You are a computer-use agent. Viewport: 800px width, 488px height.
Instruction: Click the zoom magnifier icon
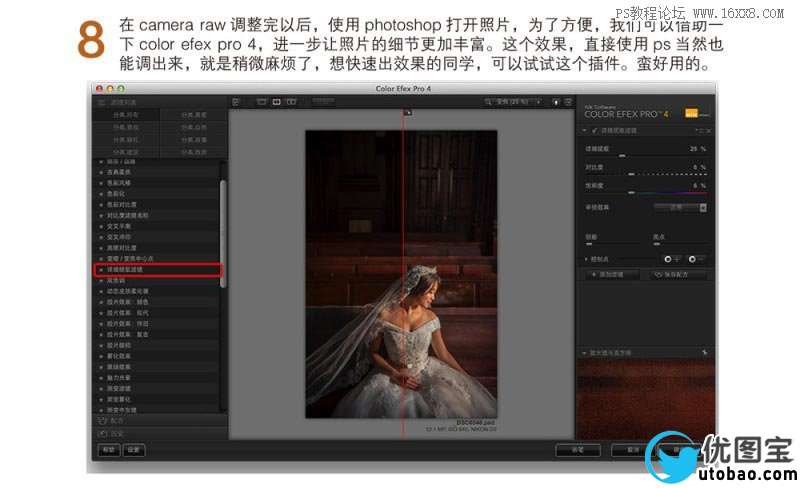pos(488,102)
